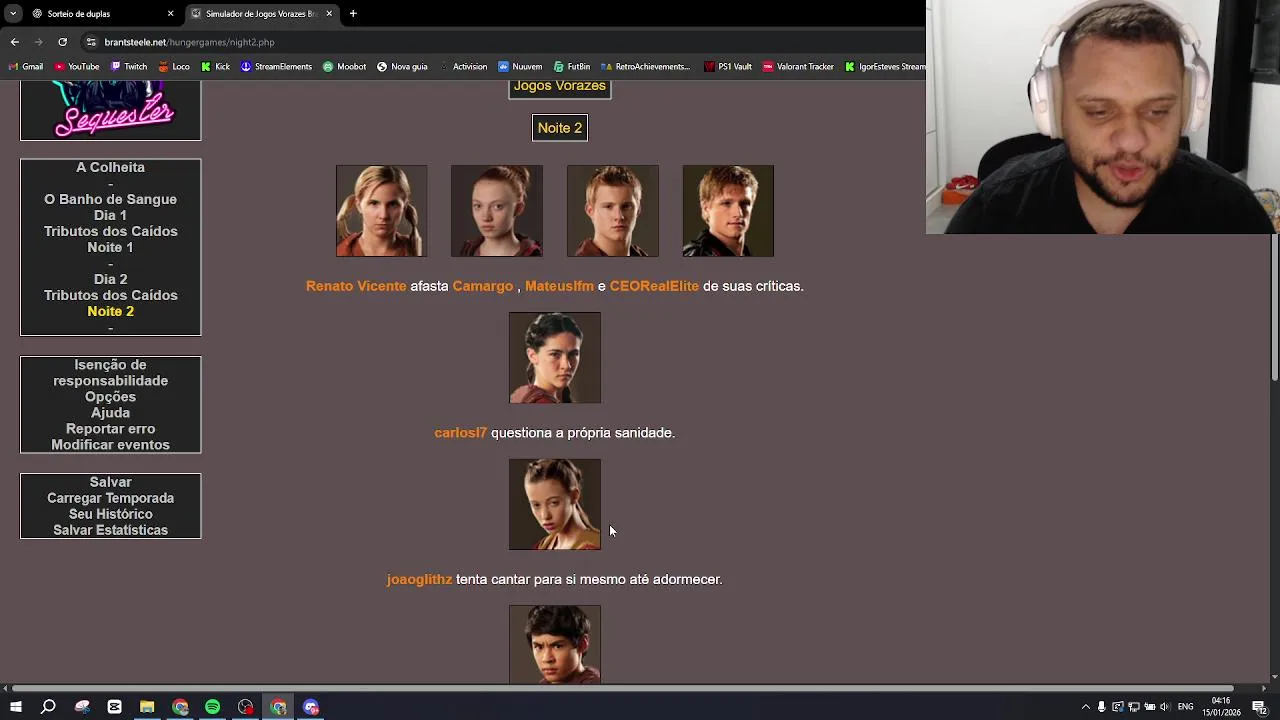The width and height of the screenshot is (1280, 720).
Task: Click joaoglithz's tribute portrait
Action: 555,504
